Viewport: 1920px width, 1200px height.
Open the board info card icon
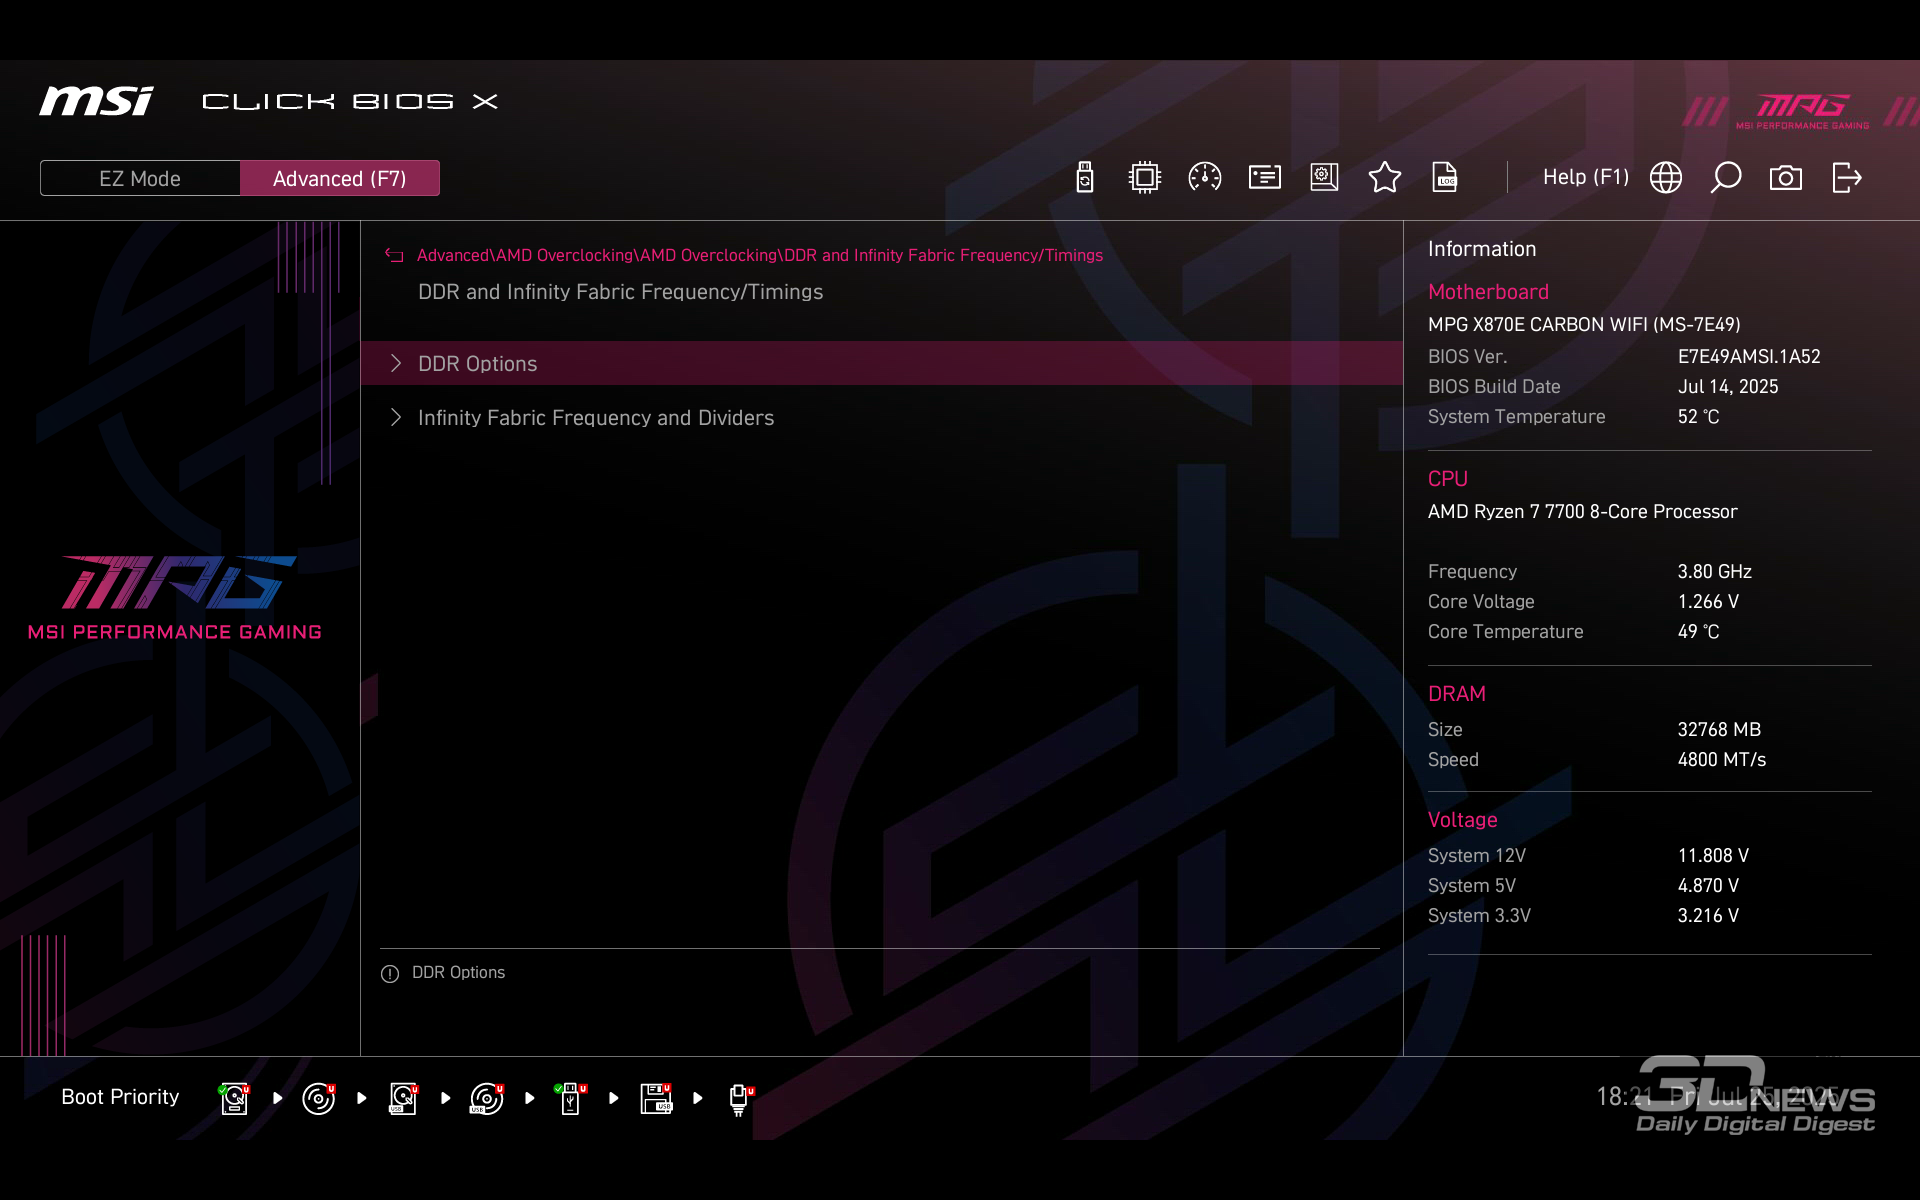click(1265, 178)
